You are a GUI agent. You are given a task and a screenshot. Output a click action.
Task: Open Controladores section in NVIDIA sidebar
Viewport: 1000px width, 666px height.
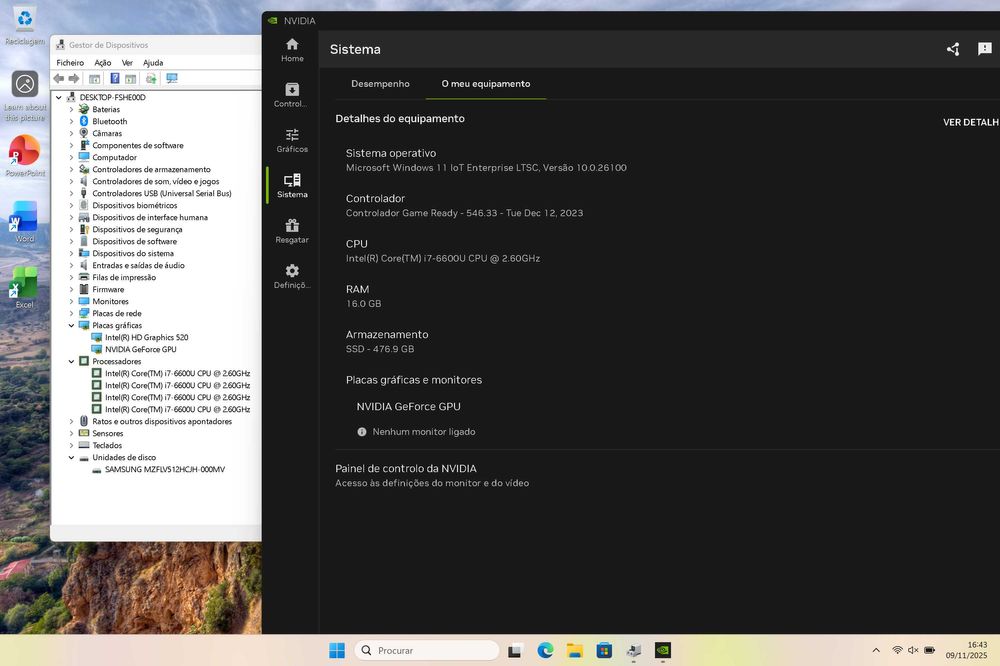point(292,95)
